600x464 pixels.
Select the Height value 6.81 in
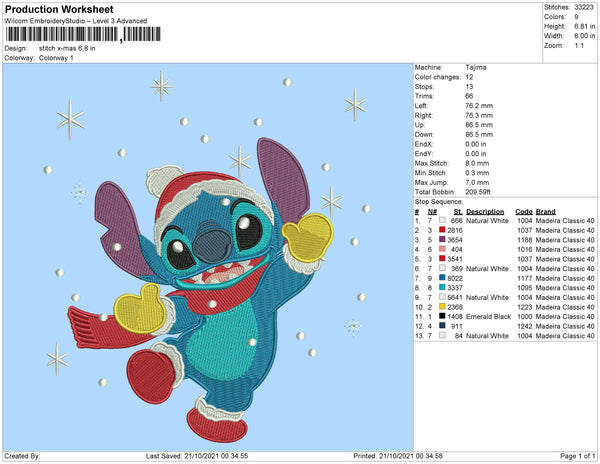(x=584, y=26)
